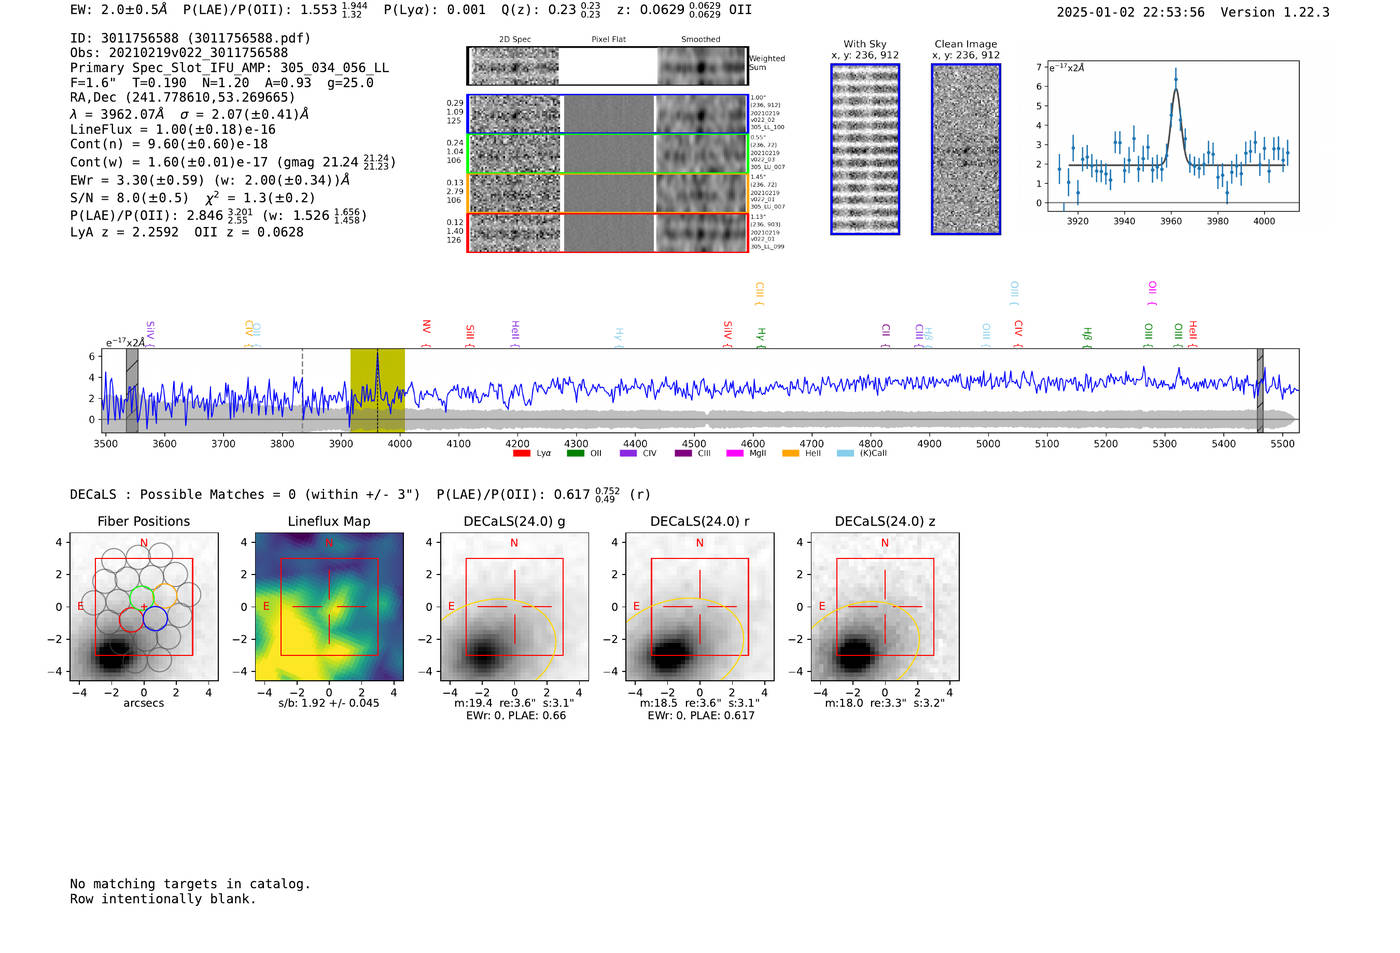Click the RA,Dec coordinates text
The height and width of the screenshot is (953, 1400).
[182, 98]
